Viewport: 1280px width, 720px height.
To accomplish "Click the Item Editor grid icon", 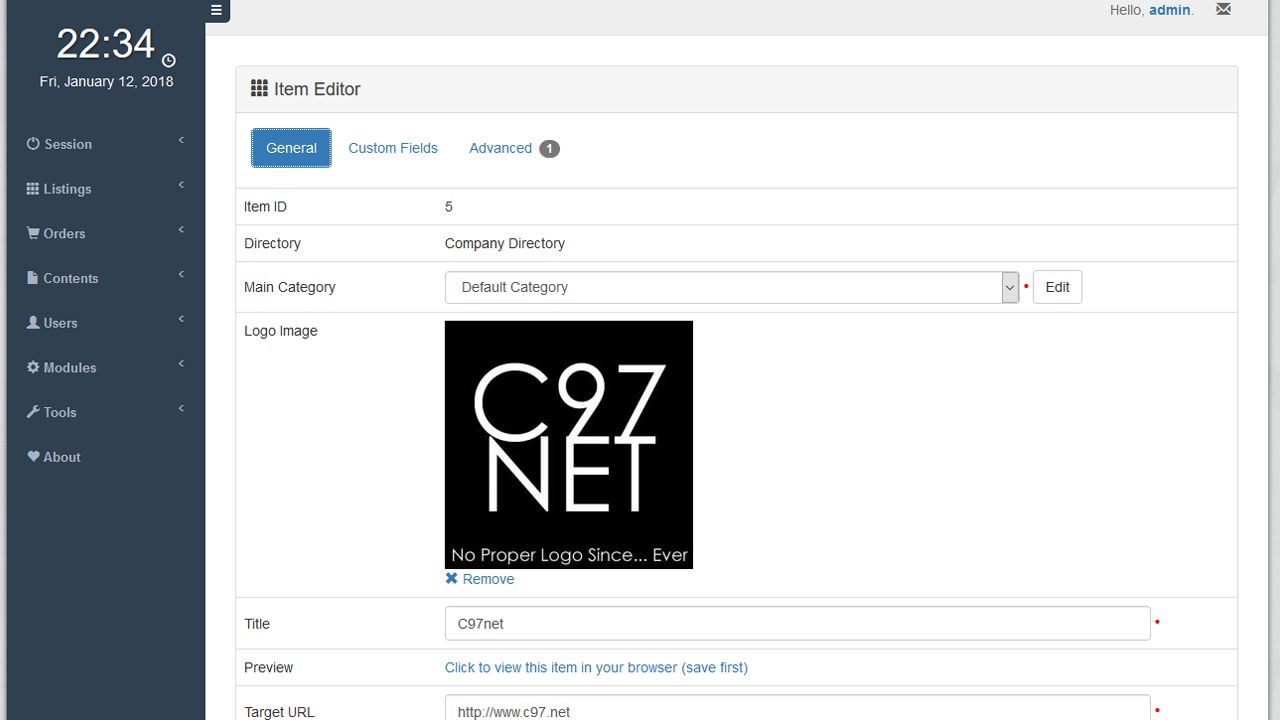I will coord(259,88).
